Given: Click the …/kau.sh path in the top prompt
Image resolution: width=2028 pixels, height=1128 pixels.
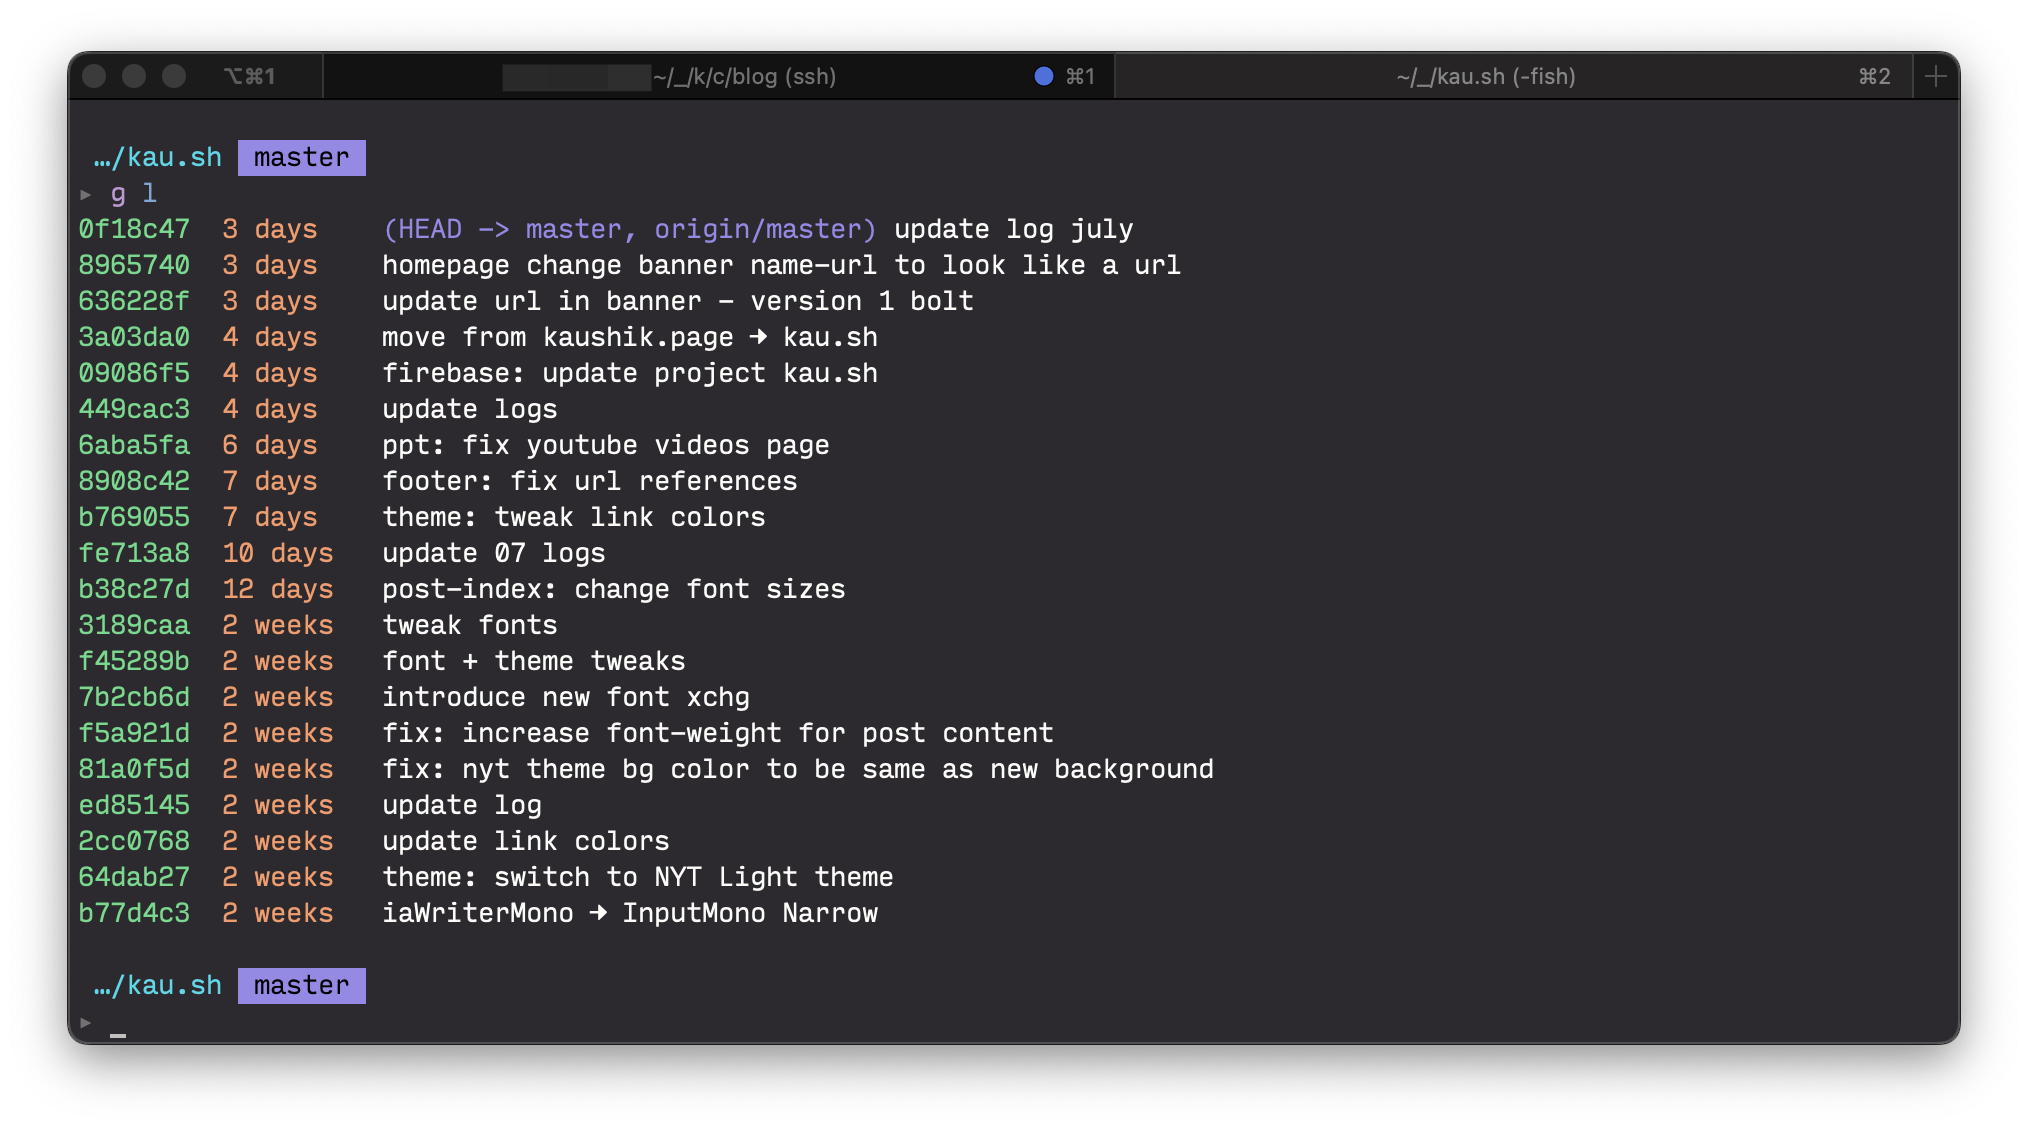Looking at the screenshot, I should (156, 157).
